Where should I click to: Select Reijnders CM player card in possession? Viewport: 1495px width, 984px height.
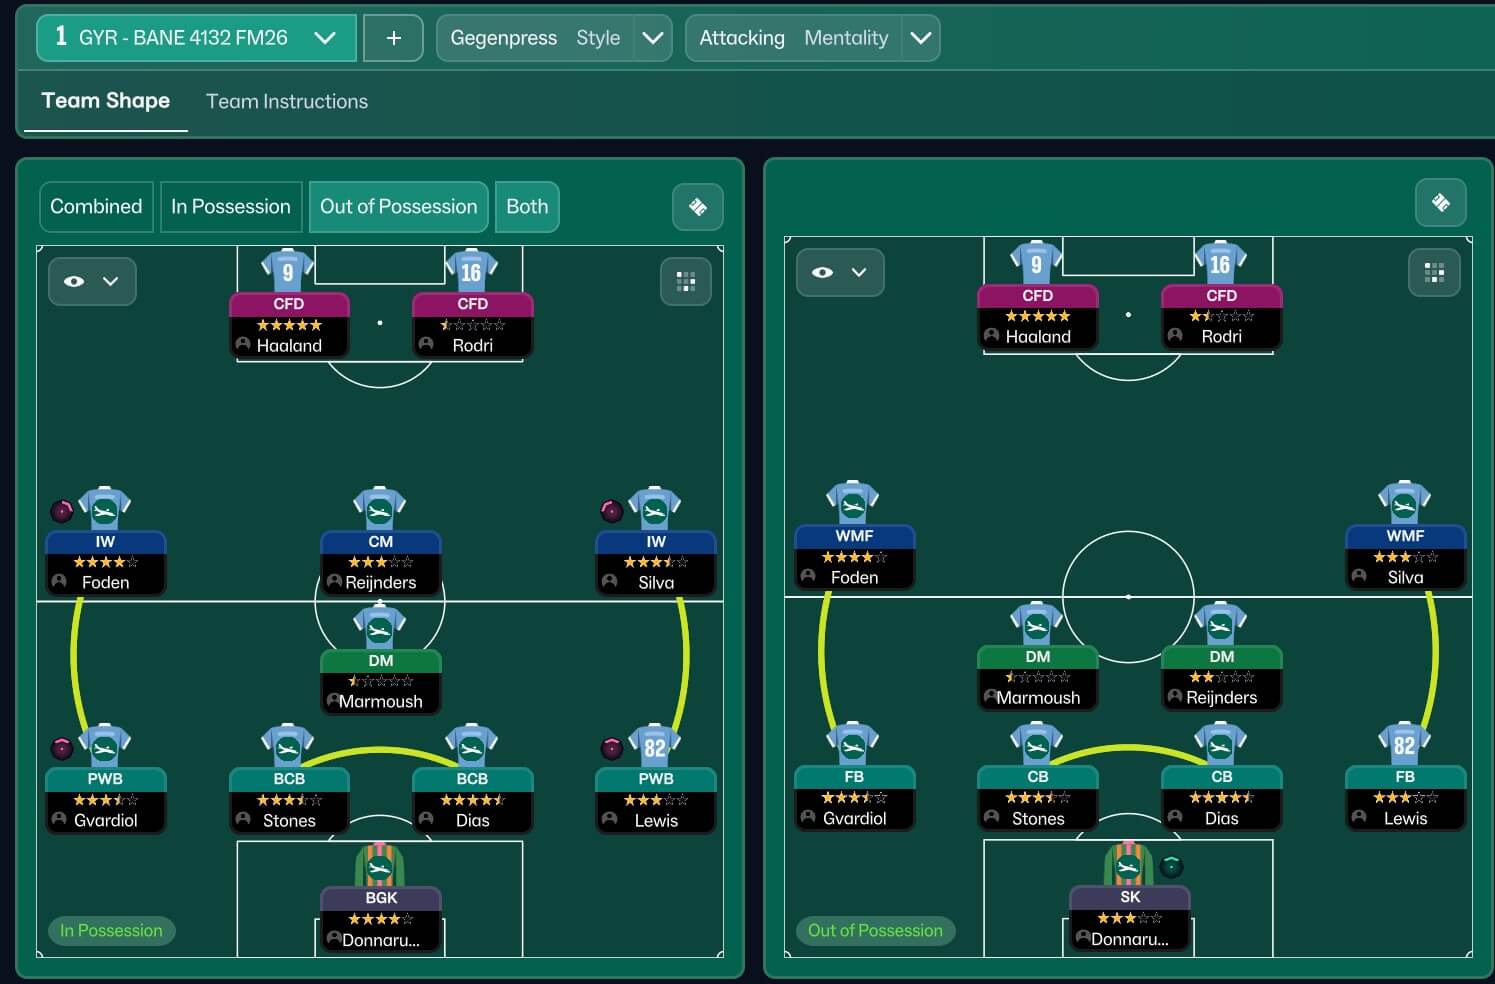[380, 562]
